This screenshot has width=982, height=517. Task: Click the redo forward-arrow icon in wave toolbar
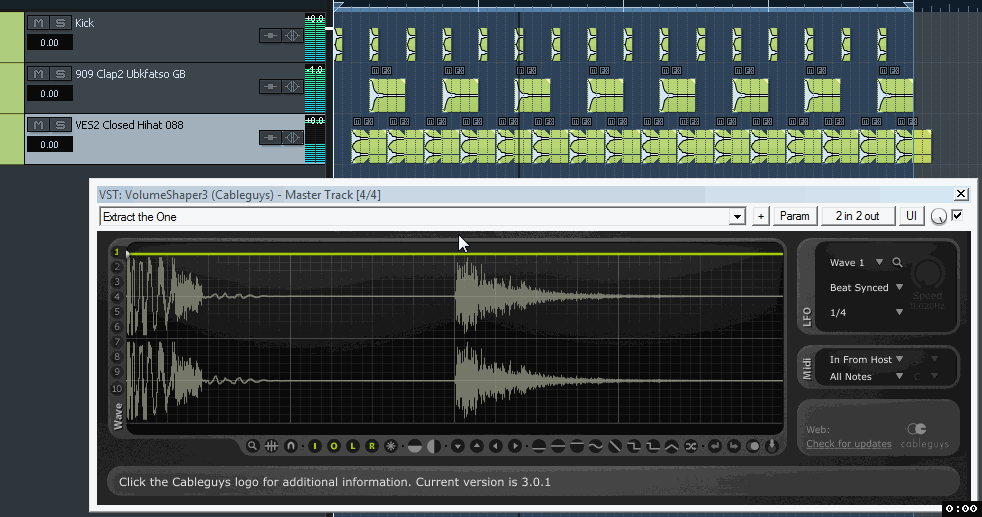pyautogui.click(x=734, y=446)
